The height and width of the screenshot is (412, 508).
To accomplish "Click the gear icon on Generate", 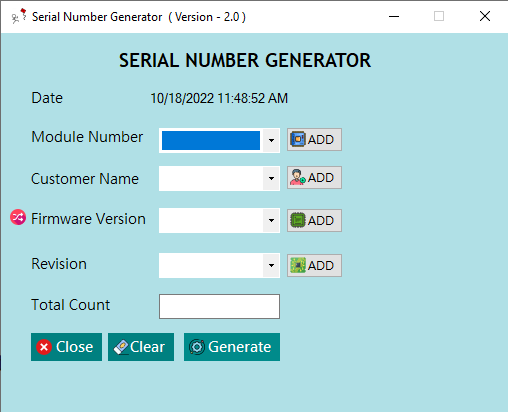I will click(197, 347).
